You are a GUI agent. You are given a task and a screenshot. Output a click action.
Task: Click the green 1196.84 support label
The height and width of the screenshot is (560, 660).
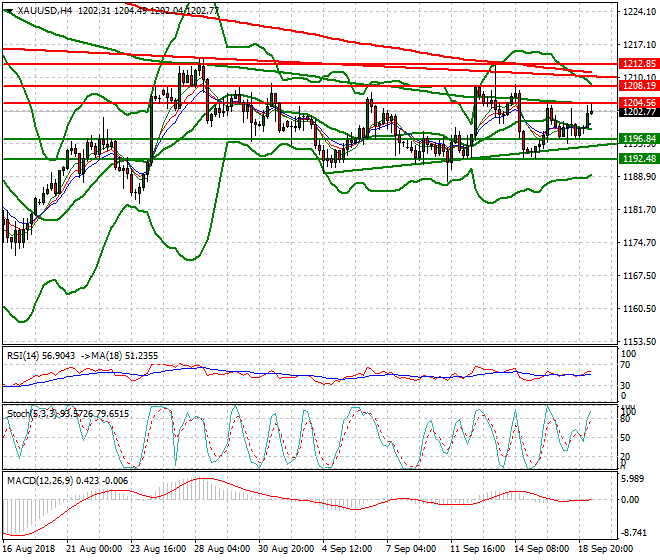639,139
